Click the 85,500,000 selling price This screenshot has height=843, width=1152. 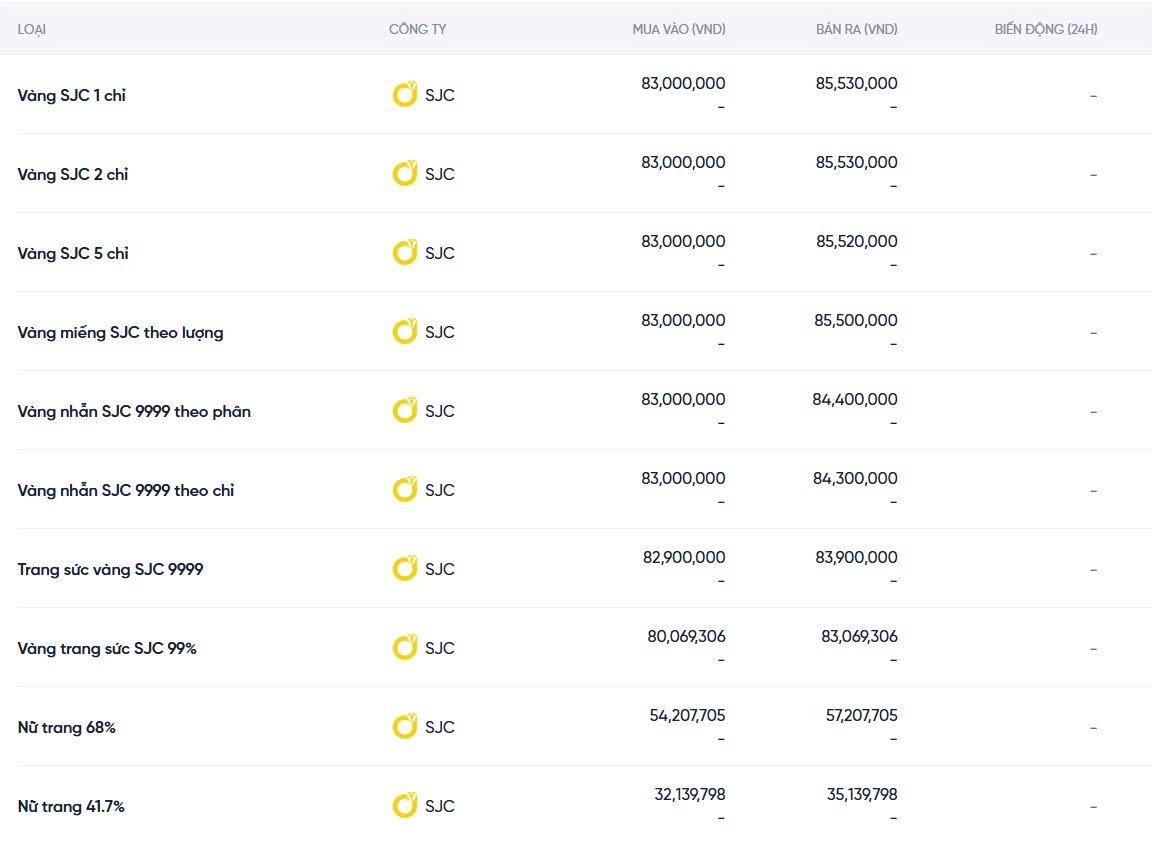pyautogui.click(x=856, y=321)
